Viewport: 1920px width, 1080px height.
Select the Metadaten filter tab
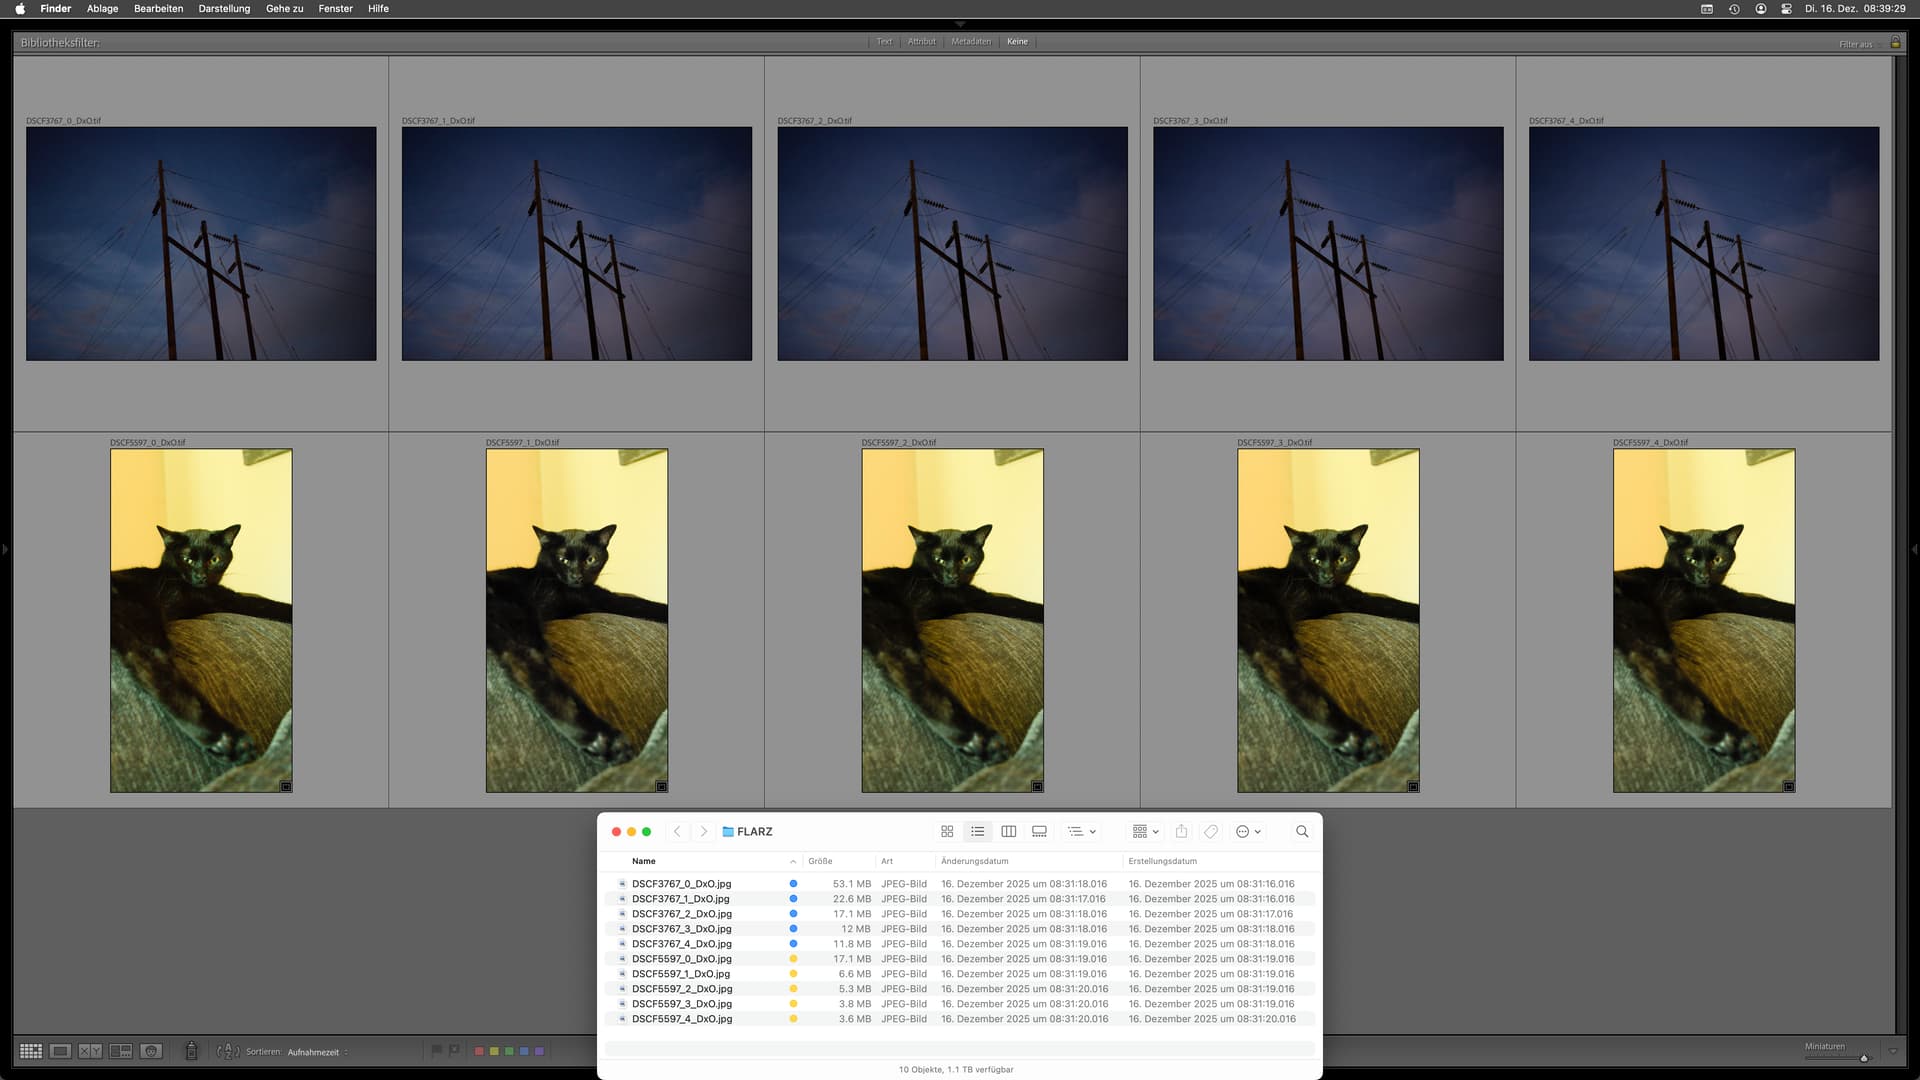970,41
